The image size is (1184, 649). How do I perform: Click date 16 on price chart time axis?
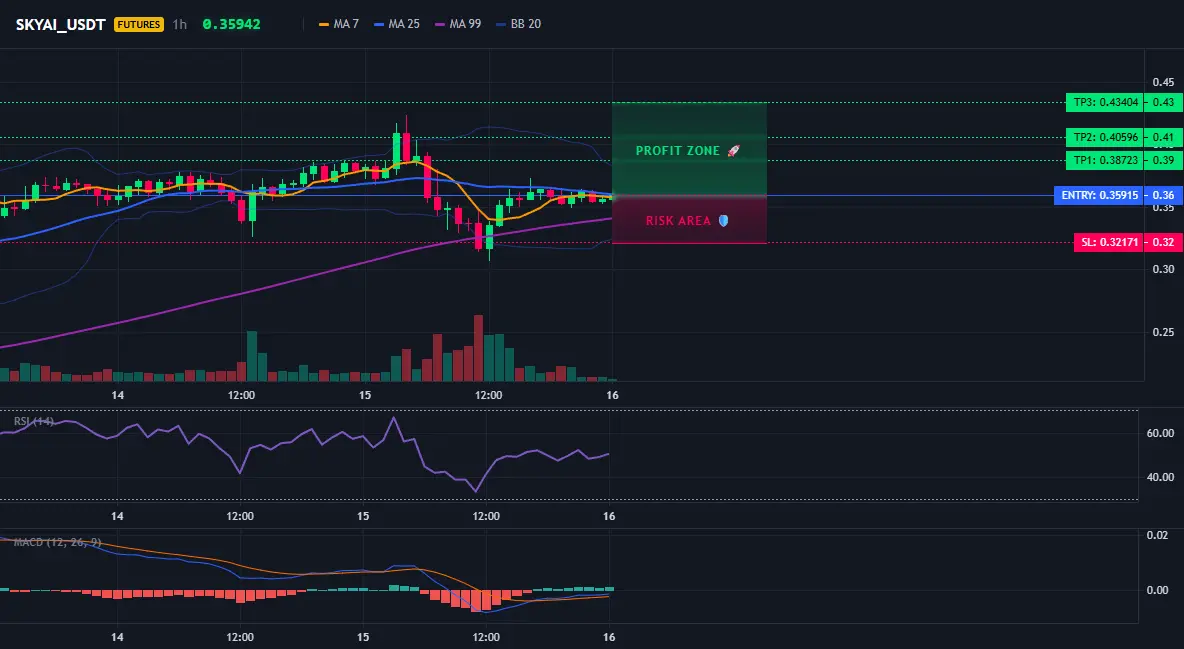[612, 395]
